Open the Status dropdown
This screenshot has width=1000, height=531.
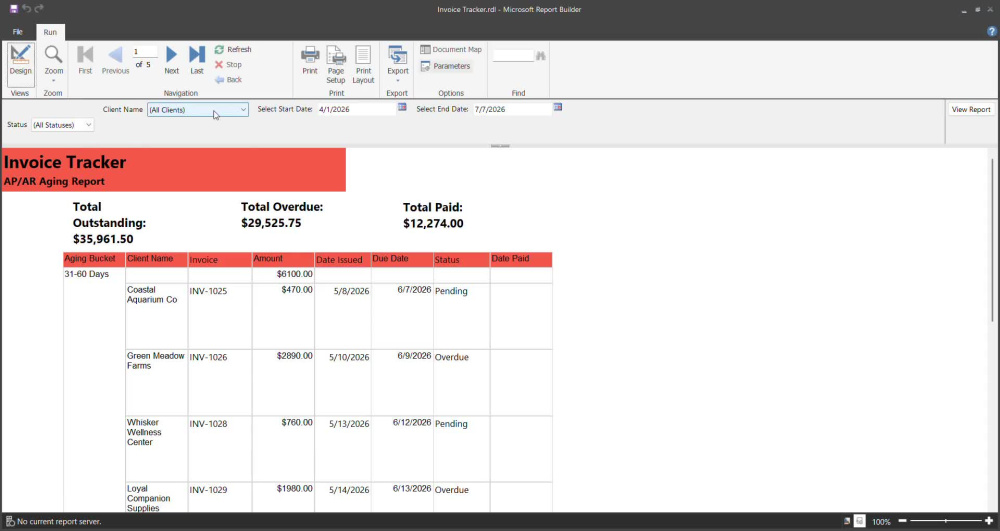62,125
